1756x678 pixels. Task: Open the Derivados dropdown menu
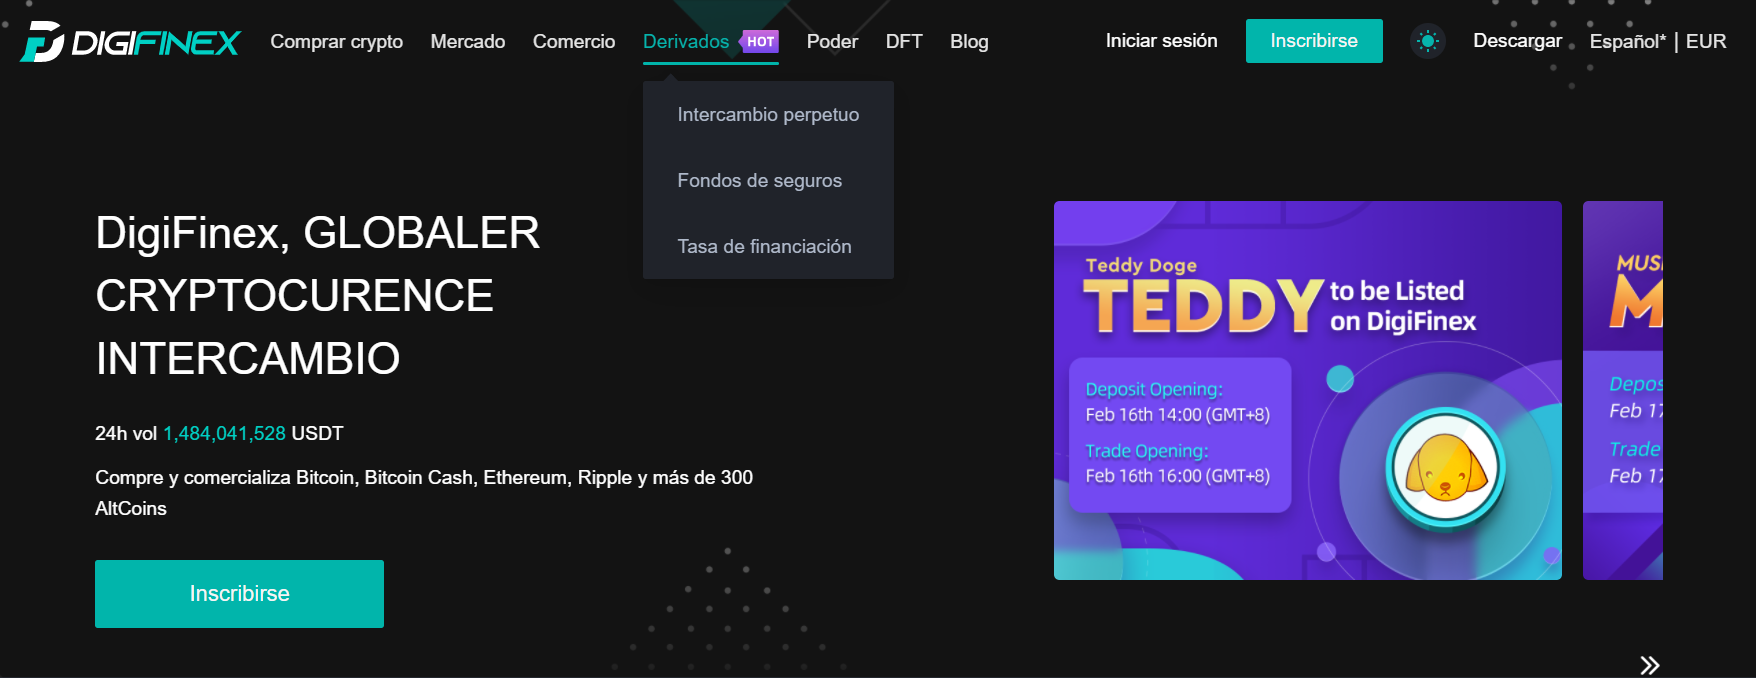pyautogui.click(x=686, y=41)
